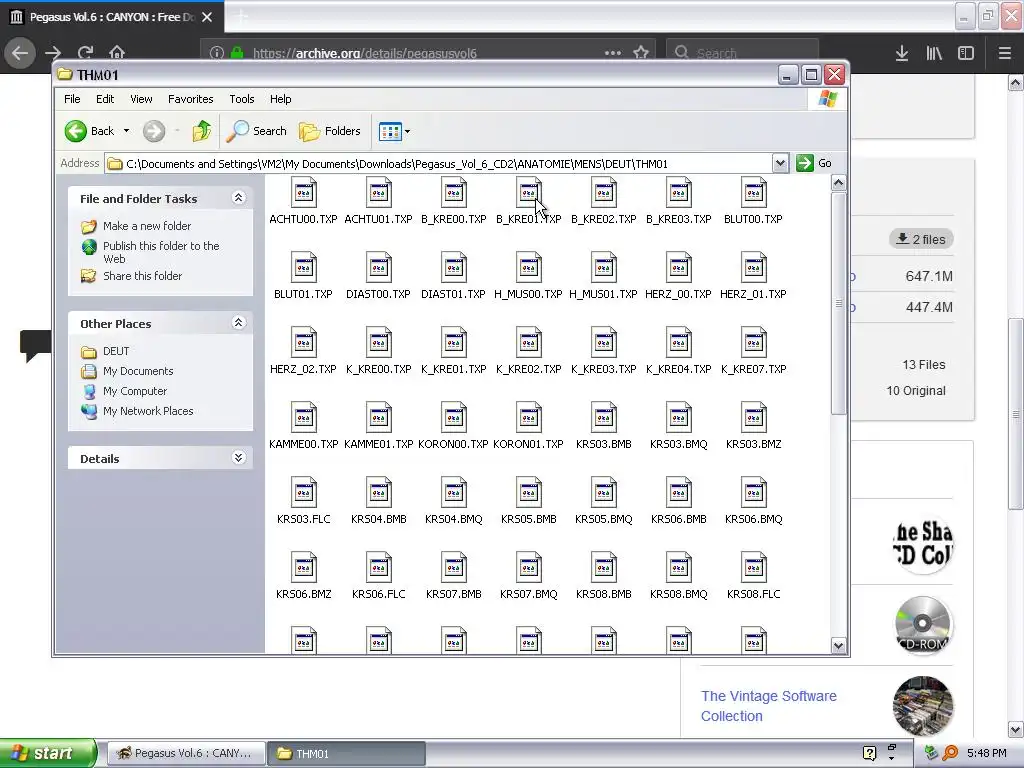Screen dimensions: 1024x768
Task: Select the B_KRE00.TXP file icon
Action: 454,193
